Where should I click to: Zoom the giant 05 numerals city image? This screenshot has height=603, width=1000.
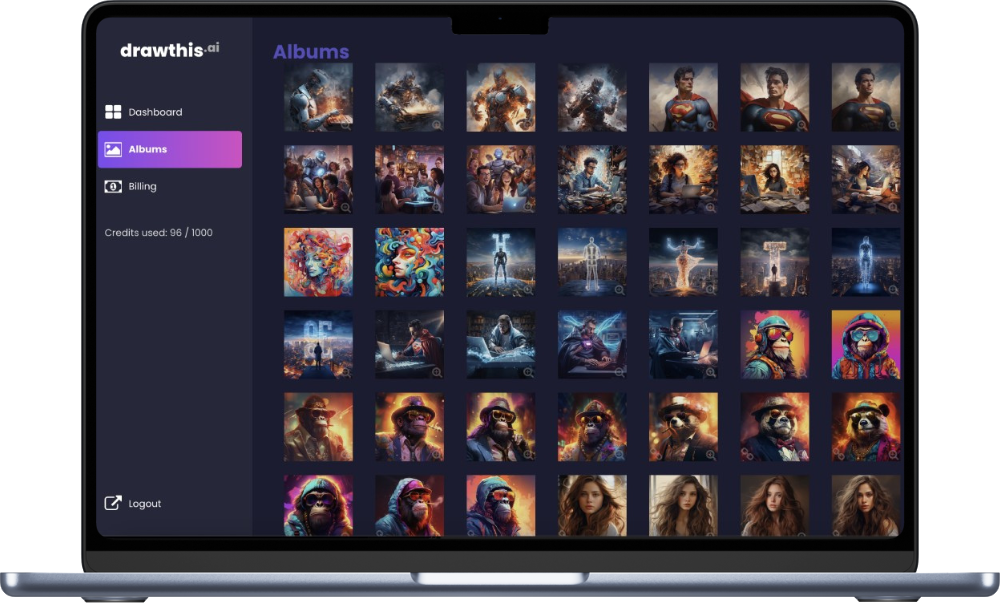pyautogui.click(x=345, y=372)
